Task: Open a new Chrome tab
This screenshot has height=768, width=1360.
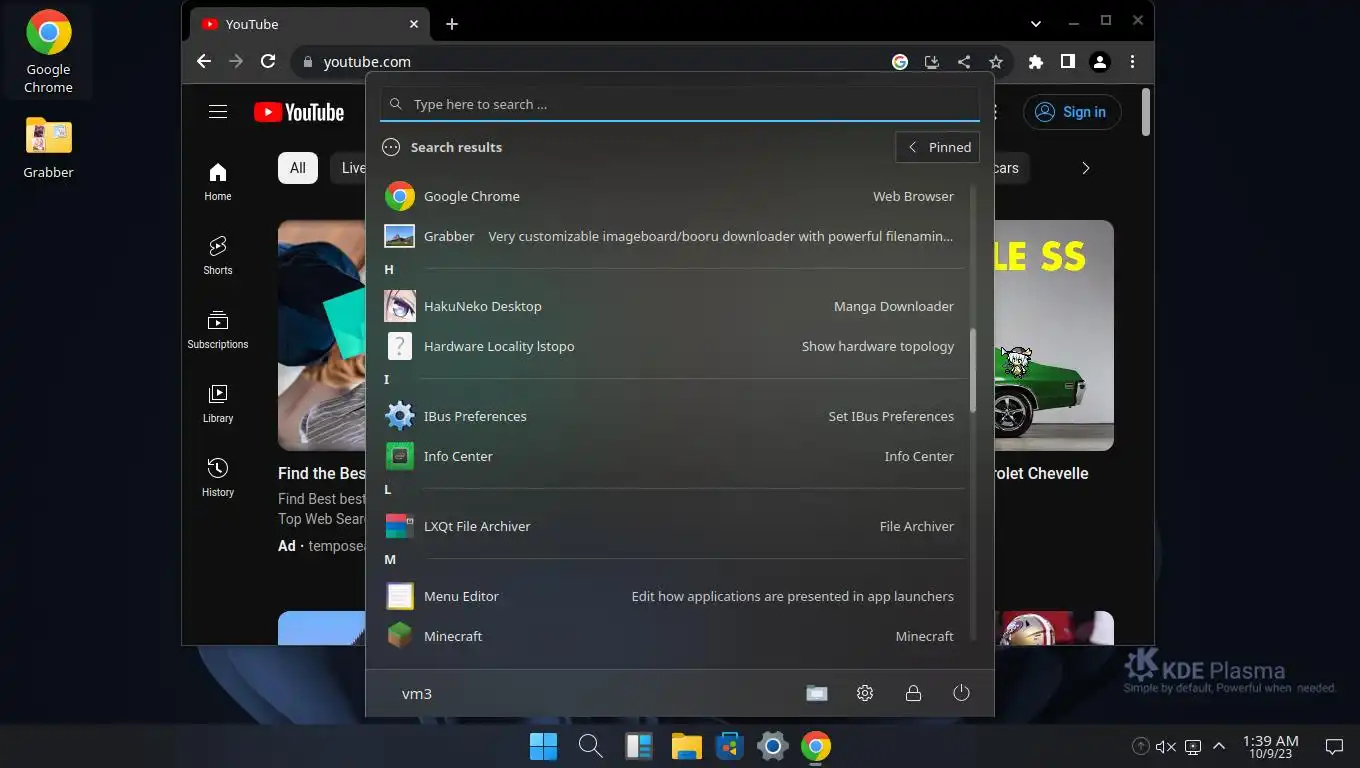Action: coord(452,24)
